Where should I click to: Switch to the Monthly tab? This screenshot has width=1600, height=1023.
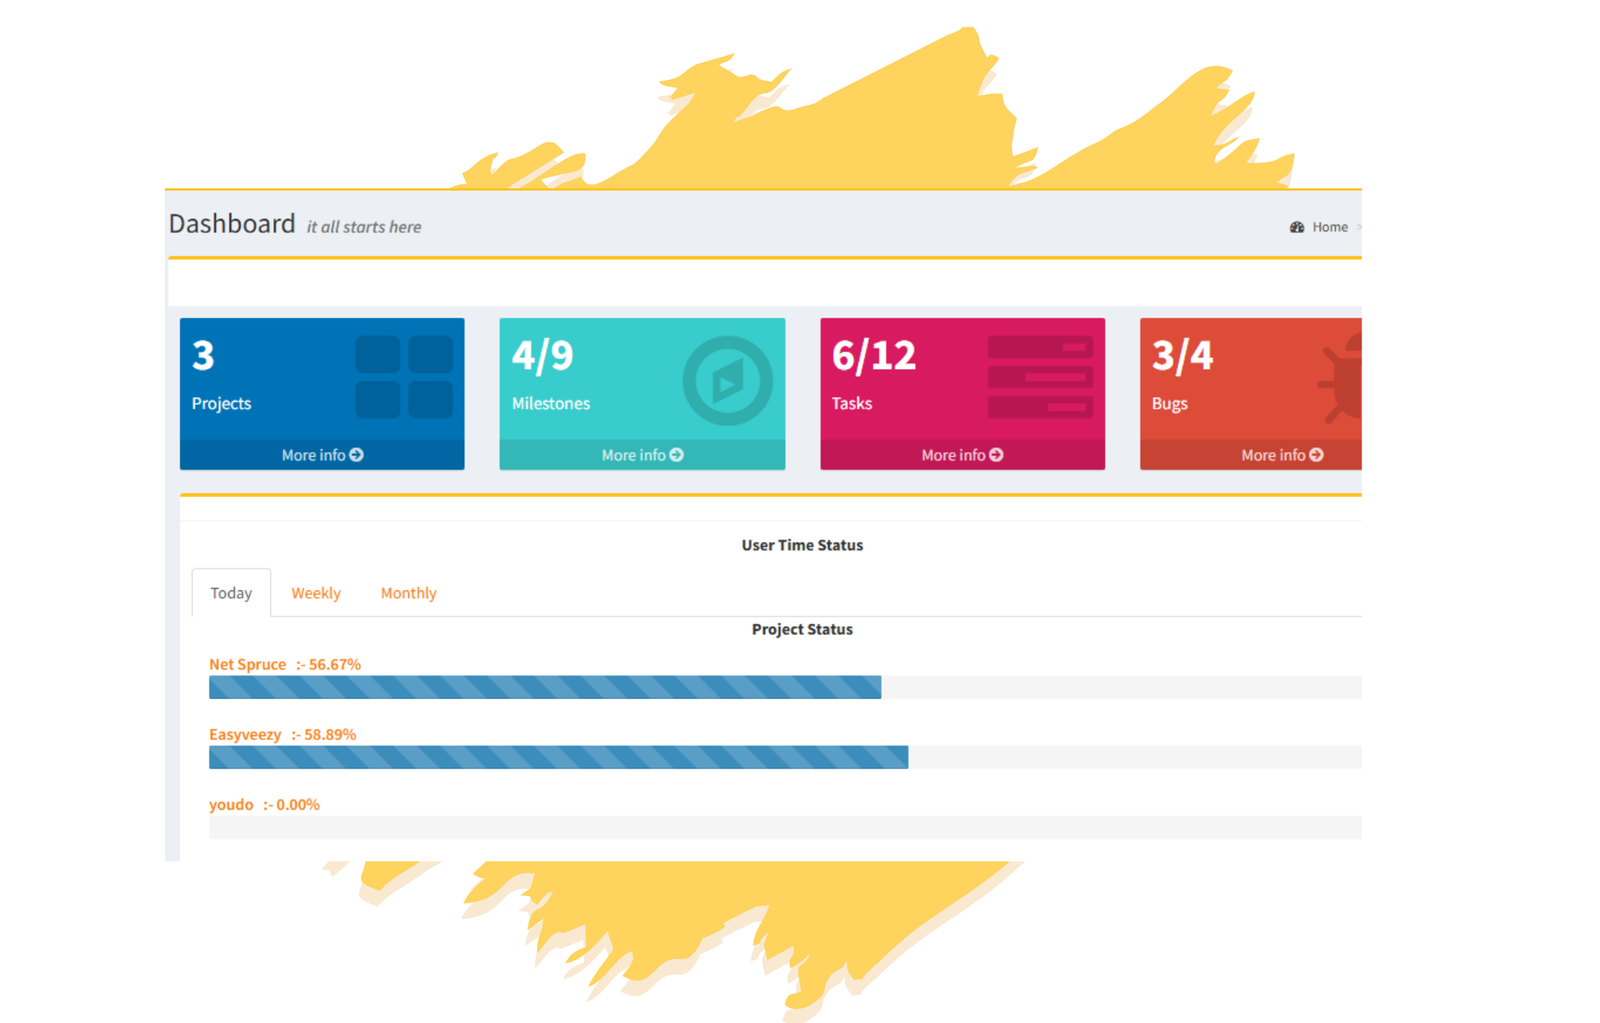pyautogui.click(x=408, y=593)
